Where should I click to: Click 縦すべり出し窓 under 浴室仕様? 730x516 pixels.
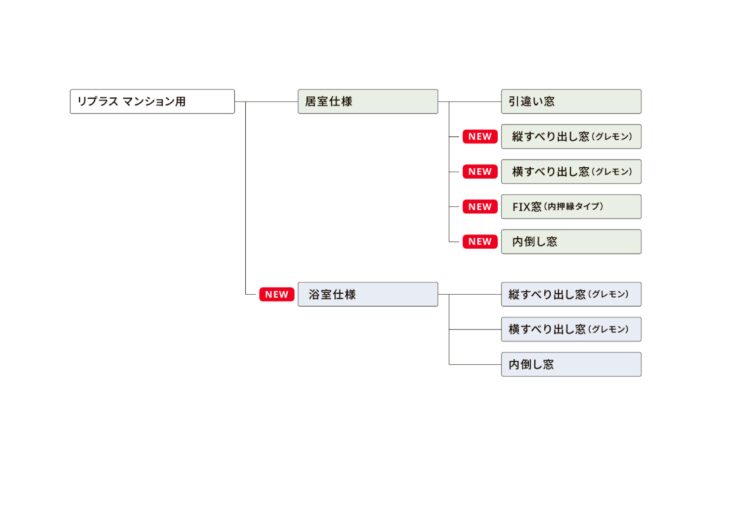[570, 294]
